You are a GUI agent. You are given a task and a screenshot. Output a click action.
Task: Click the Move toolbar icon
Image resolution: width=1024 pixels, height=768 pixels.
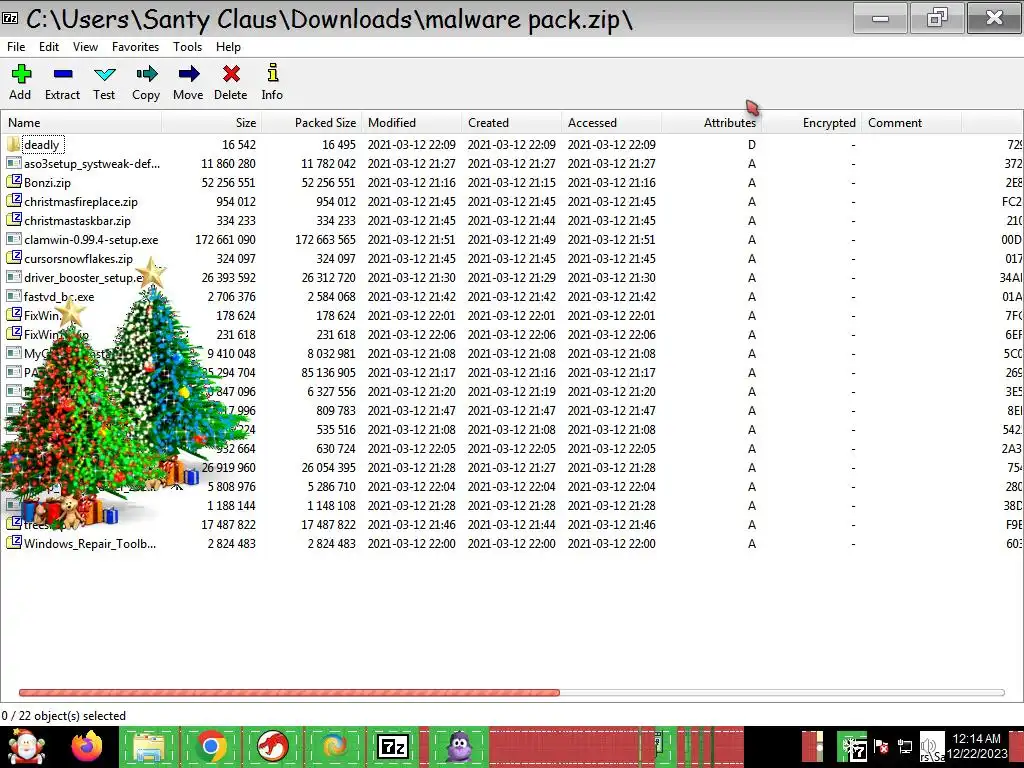pos(188,74)
